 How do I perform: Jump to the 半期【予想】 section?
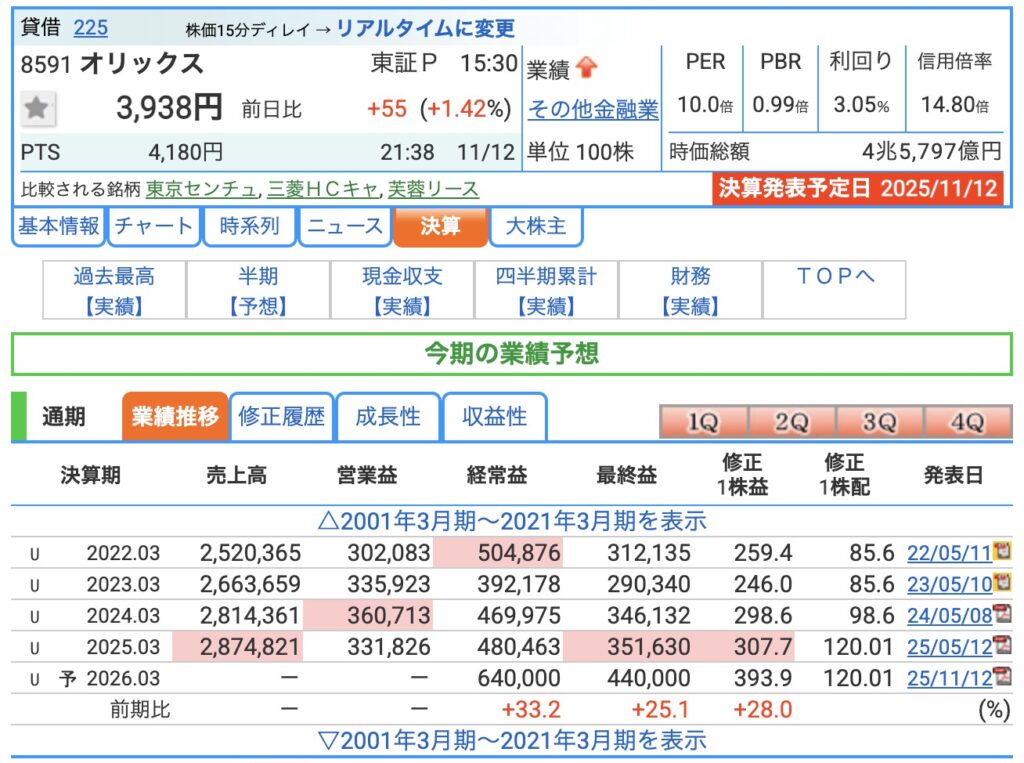(258, 290)
